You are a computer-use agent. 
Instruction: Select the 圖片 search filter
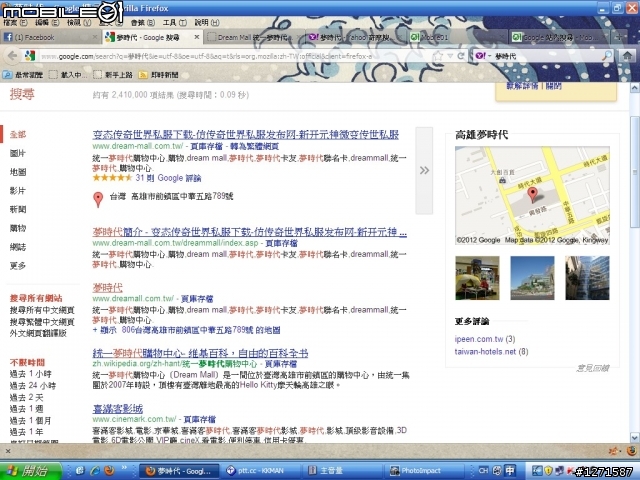point(18,153)
